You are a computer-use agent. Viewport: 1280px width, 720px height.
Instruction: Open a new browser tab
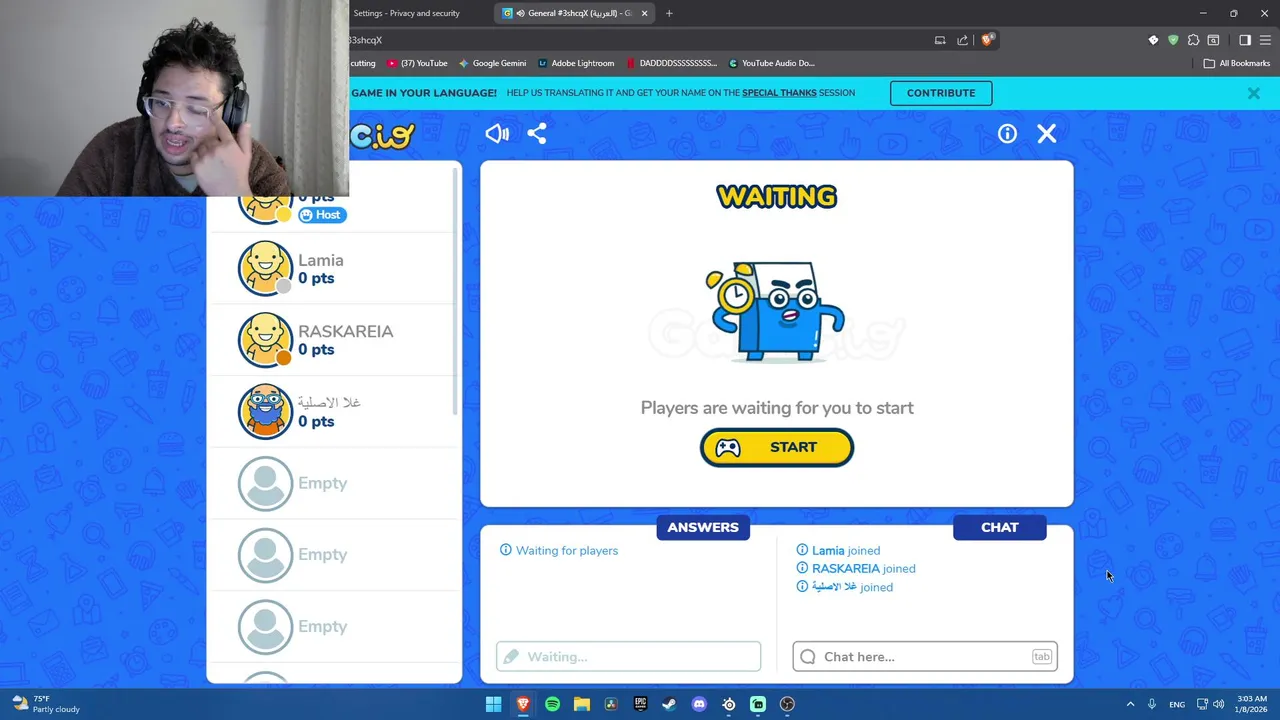pyautogui.click(x=669, y=13)
